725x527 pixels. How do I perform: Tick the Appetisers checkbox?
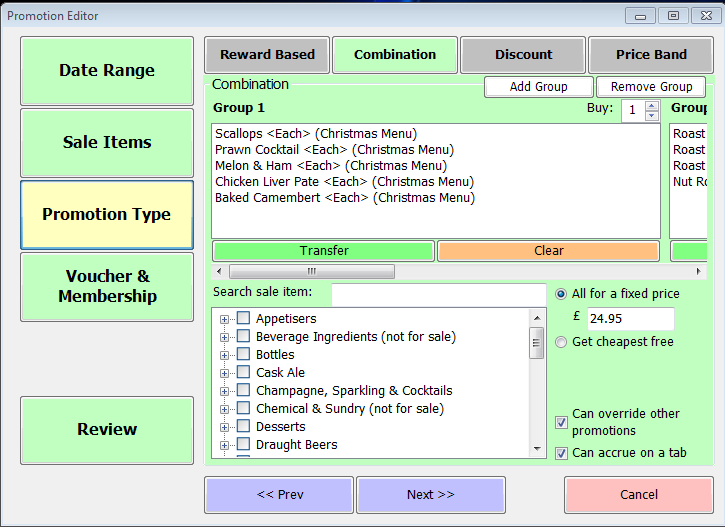coord(243,318)
